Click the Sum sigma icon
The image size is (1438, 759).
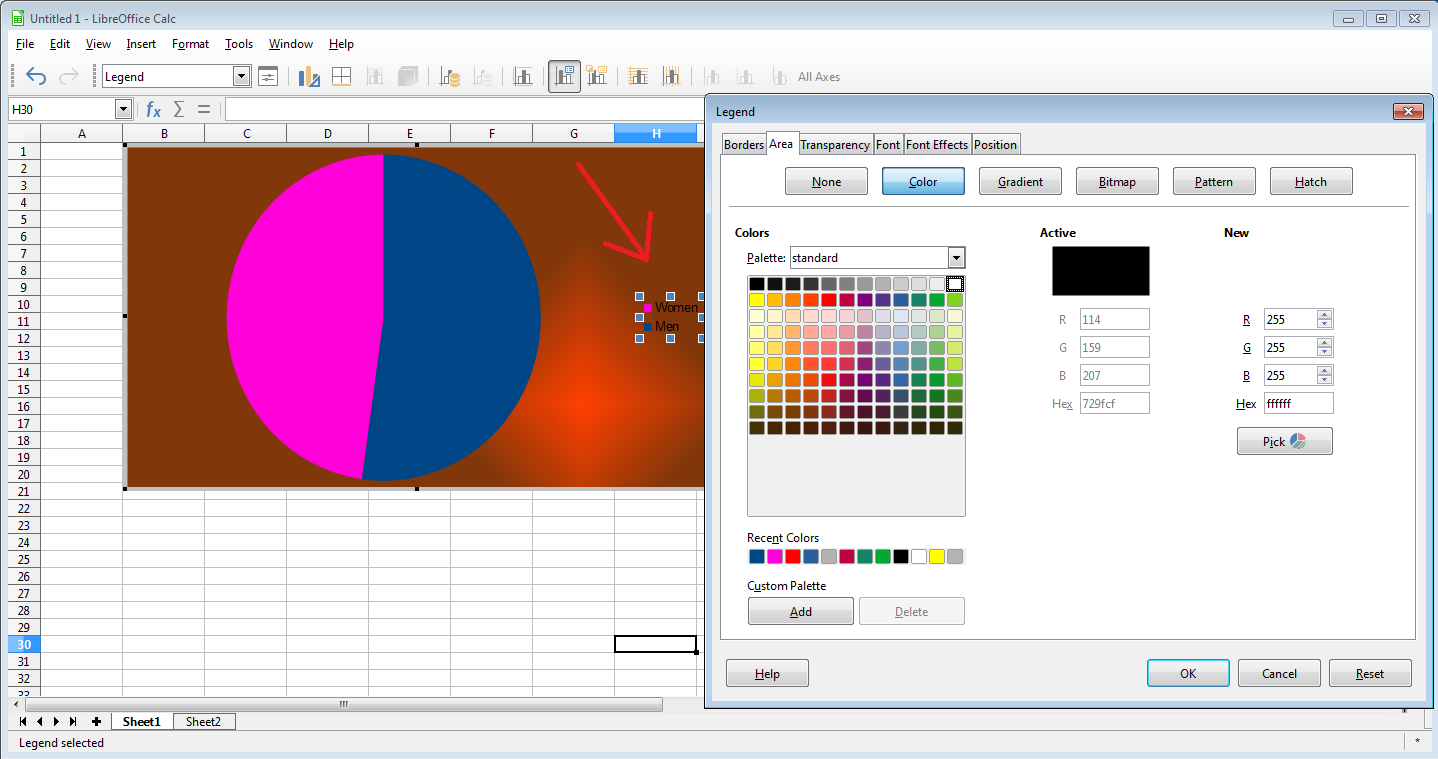click(x=179, y=109)
